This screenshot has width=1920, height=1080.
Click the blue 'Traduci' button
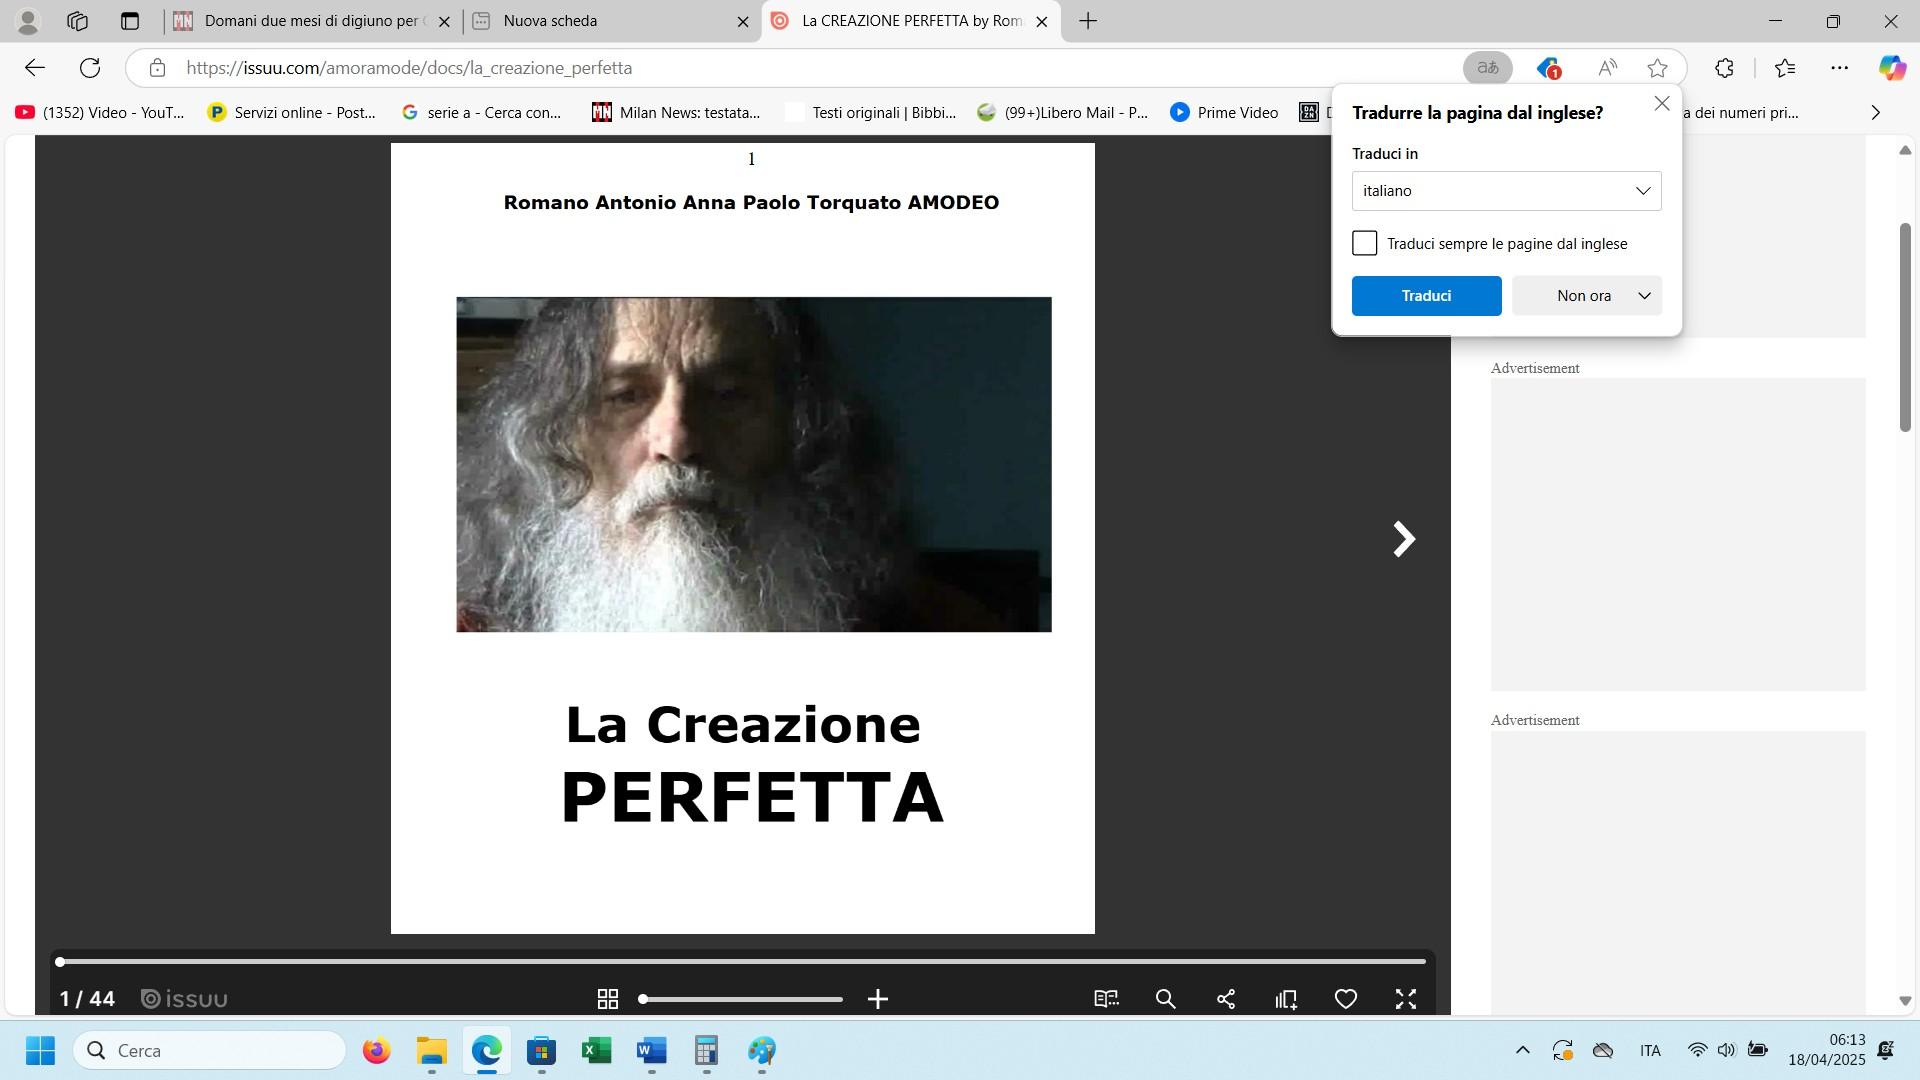(x=1426, y=296)
